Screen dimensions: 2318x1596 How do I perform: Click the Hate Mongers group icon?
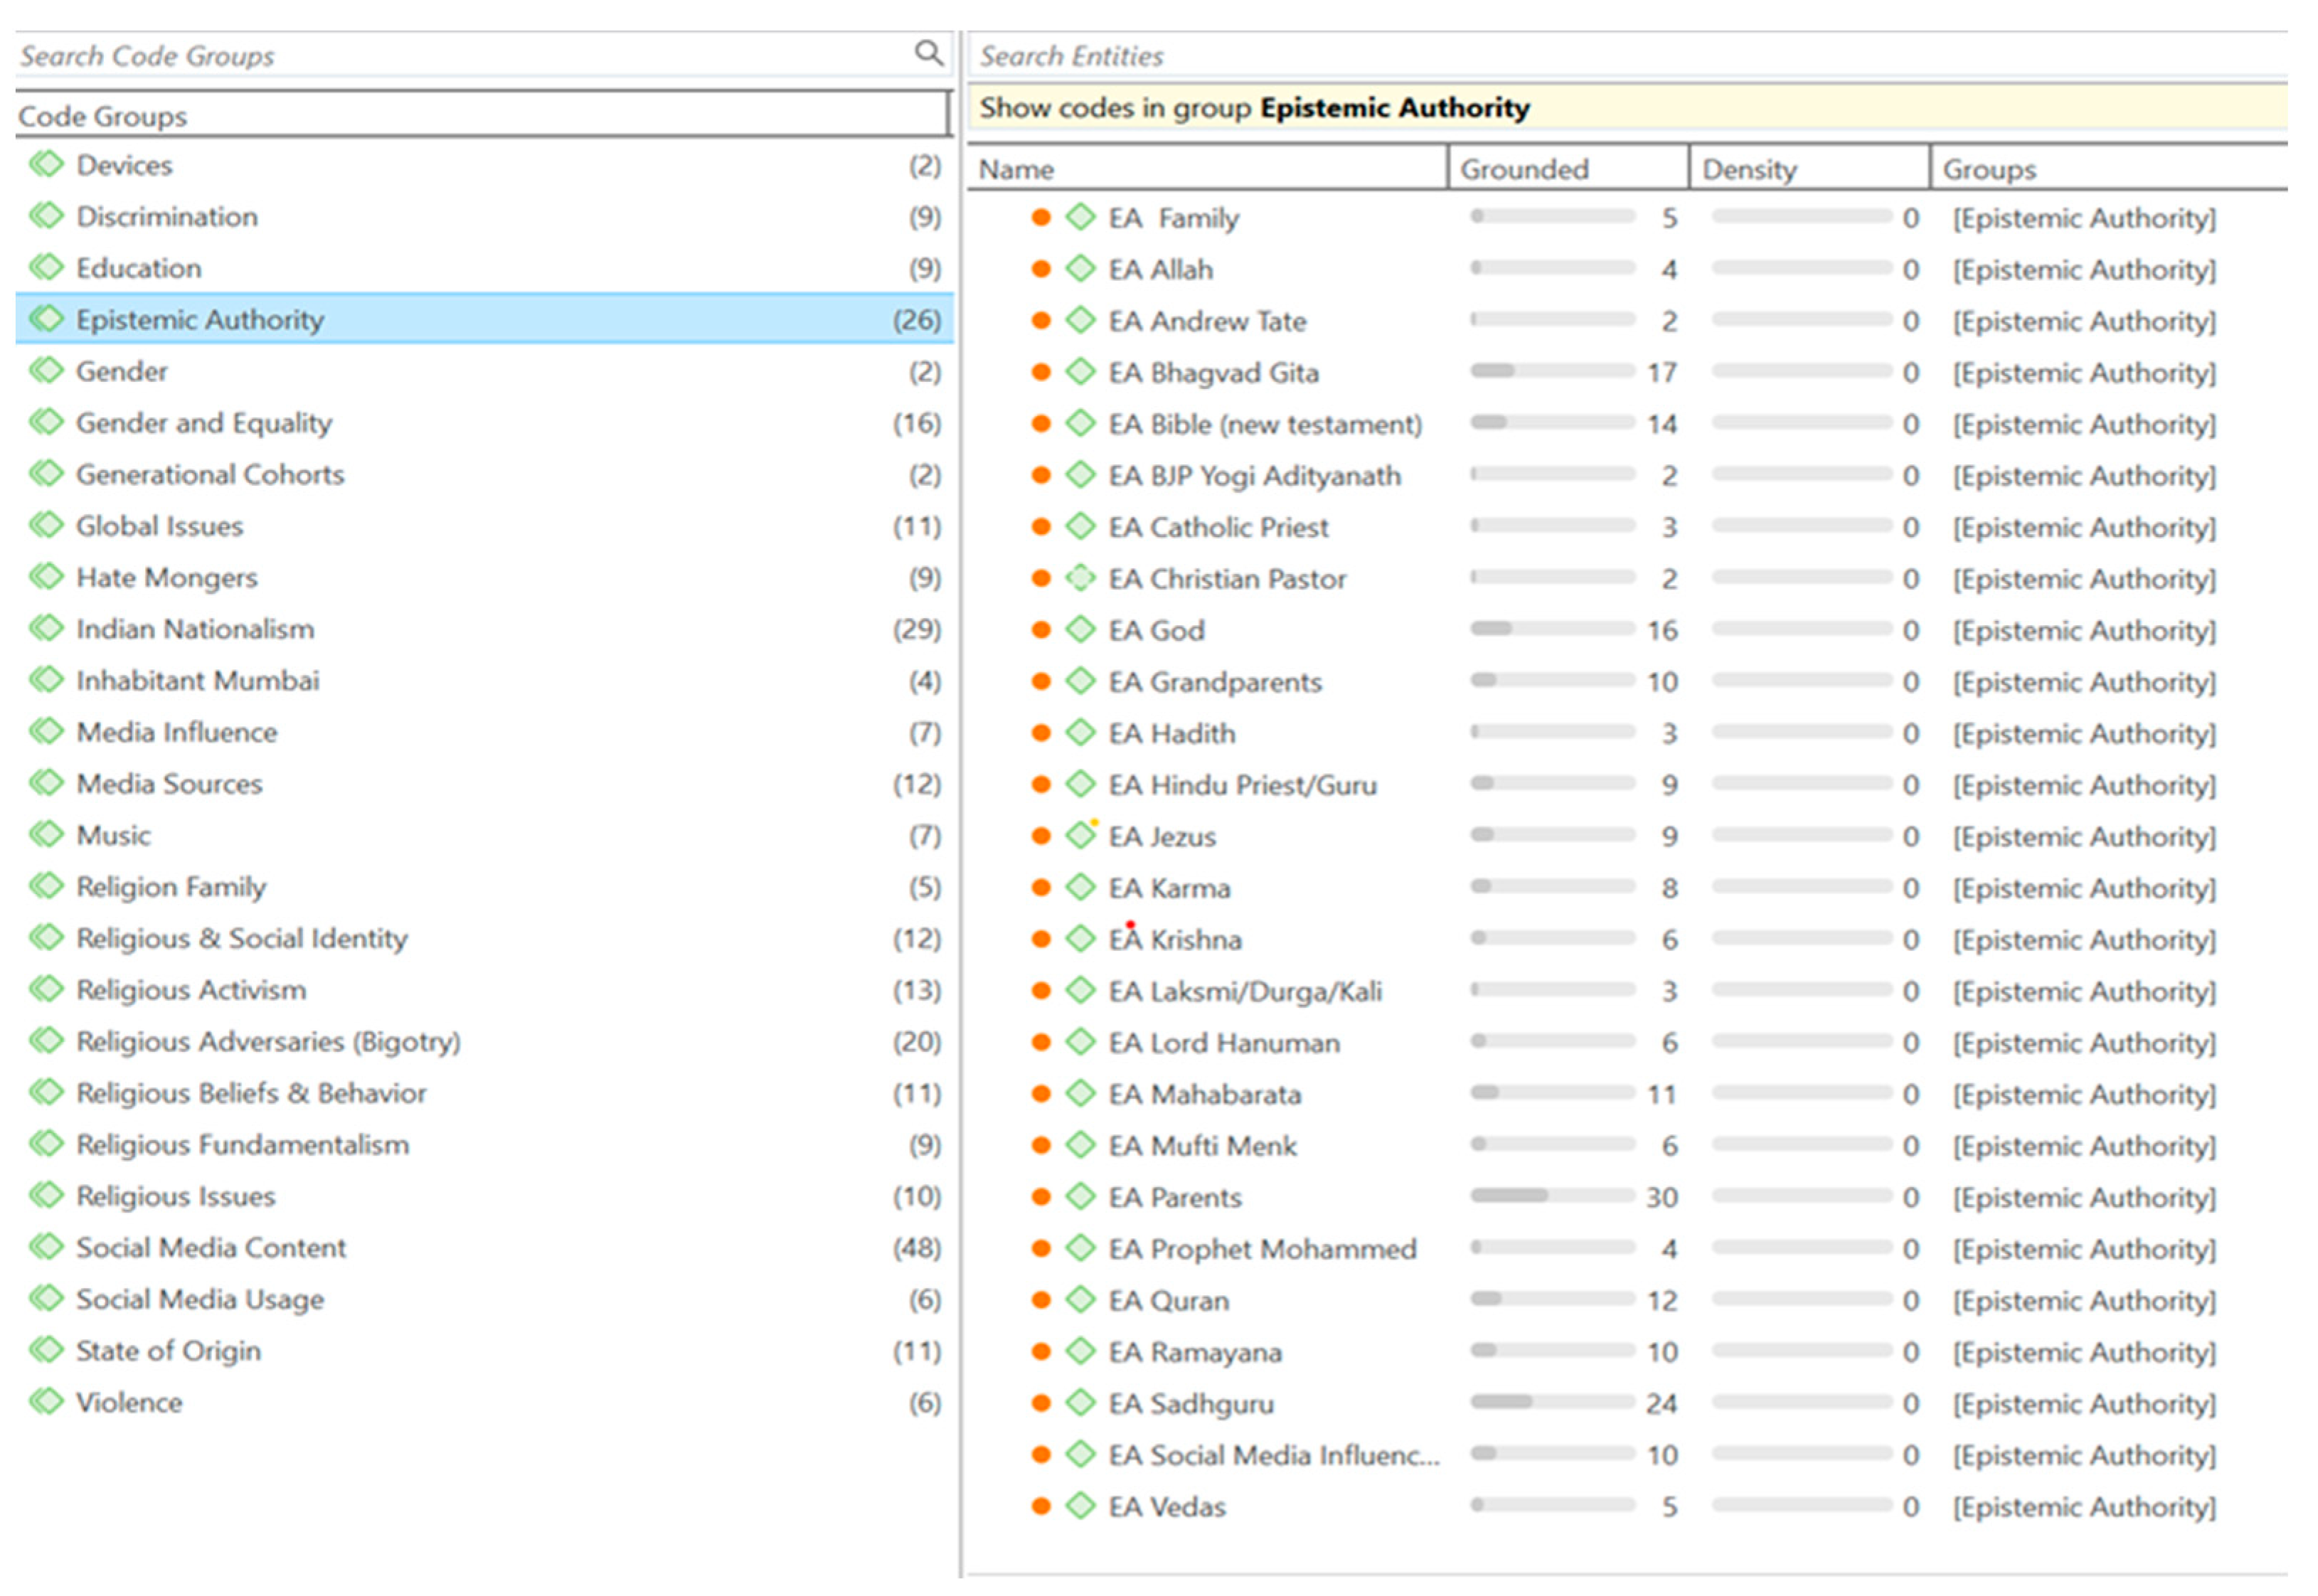[x=46, y=577]
